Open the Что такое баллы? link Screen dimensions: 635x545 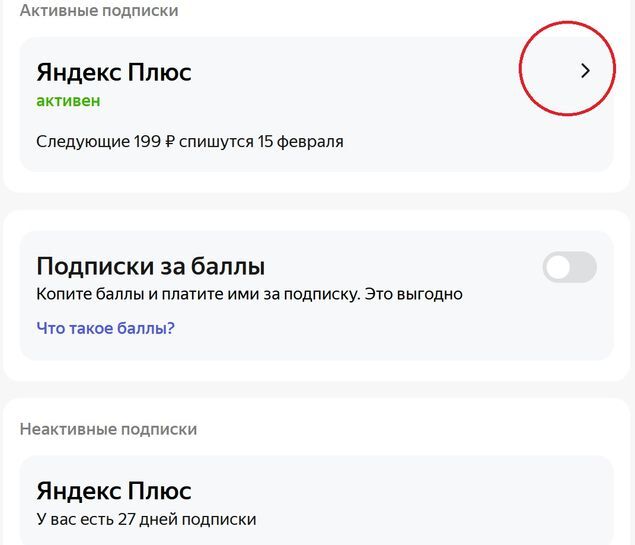[105, 327]
